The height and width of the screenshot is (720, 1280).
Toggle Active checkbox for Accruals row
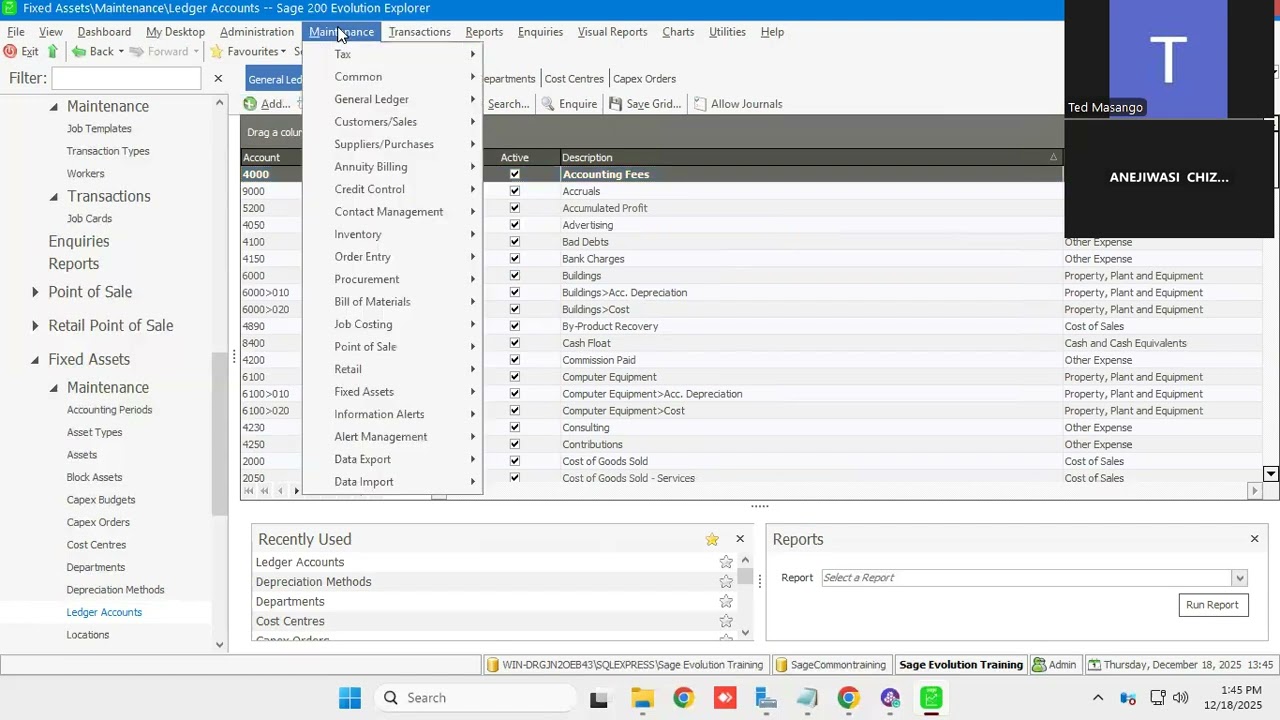point(515,191)
